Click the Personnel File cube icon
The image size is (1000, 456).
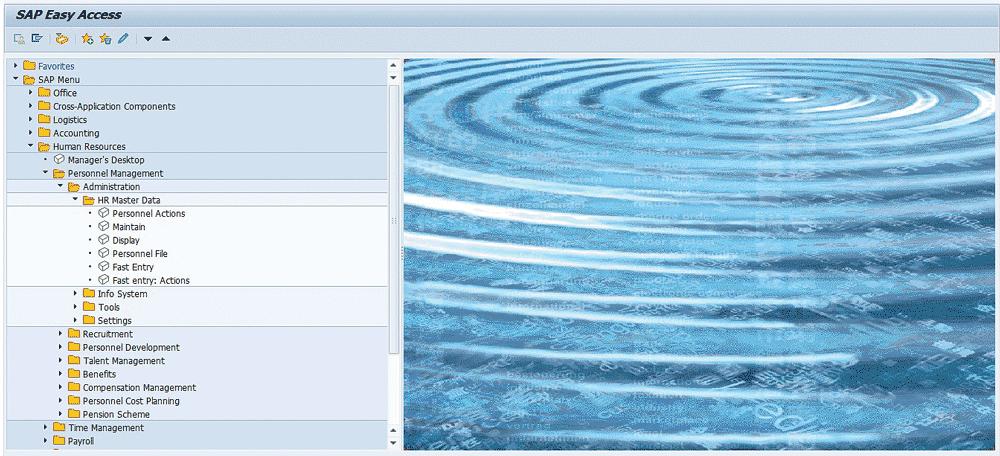coord(104,253)
